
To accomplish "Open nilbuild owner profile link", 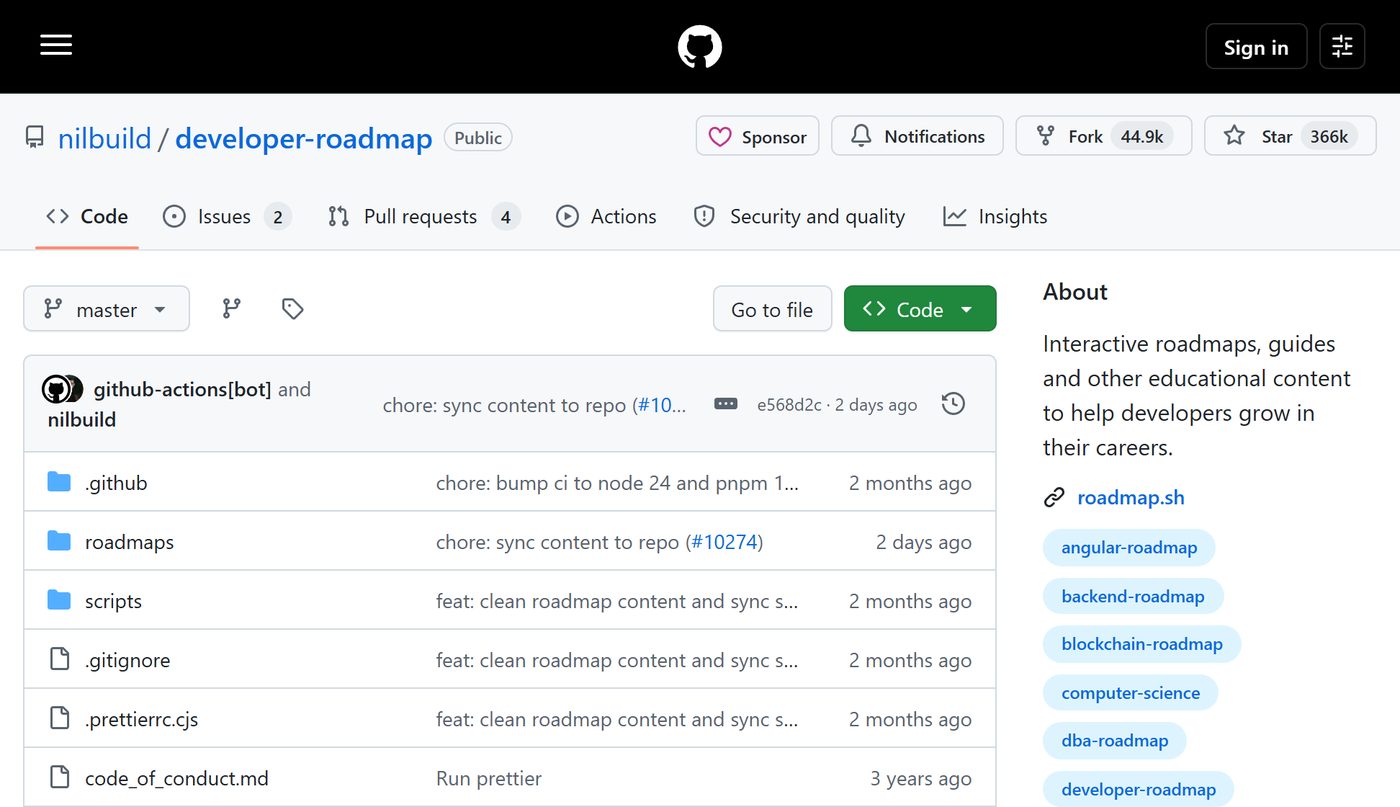I will (104, 138).
